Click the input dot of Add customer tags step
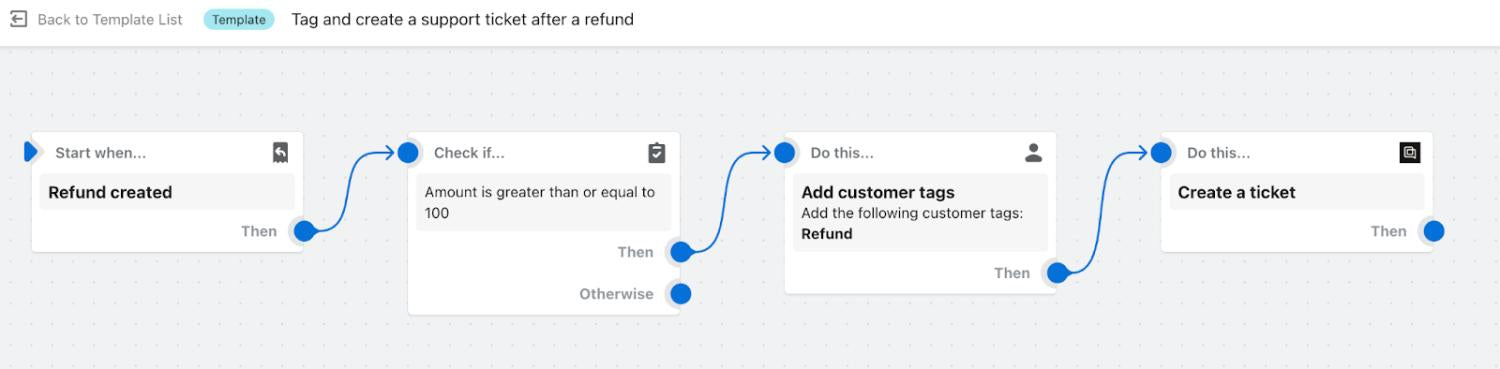Viewport: 1500px width, 369px height. pos(784,153)
